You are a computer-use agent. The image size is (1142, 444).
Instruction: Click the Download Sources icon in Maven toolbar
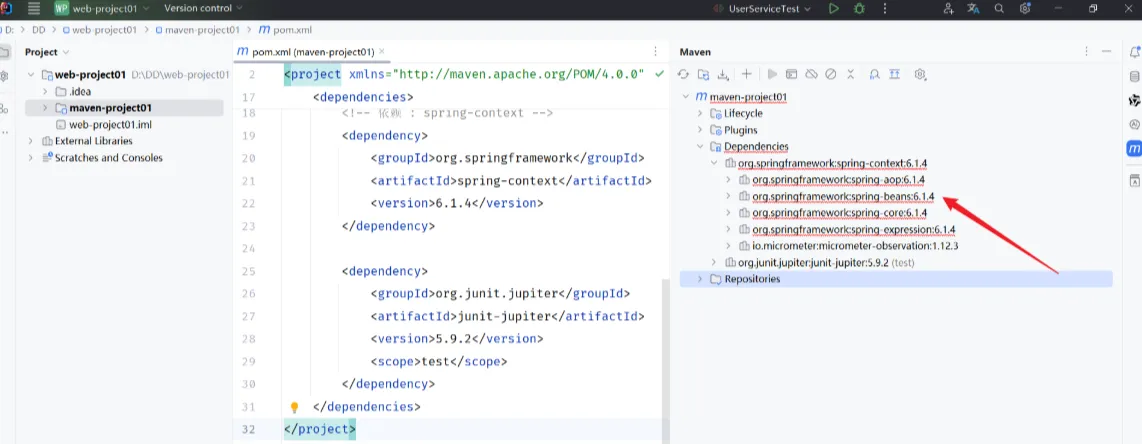[723, 74]
